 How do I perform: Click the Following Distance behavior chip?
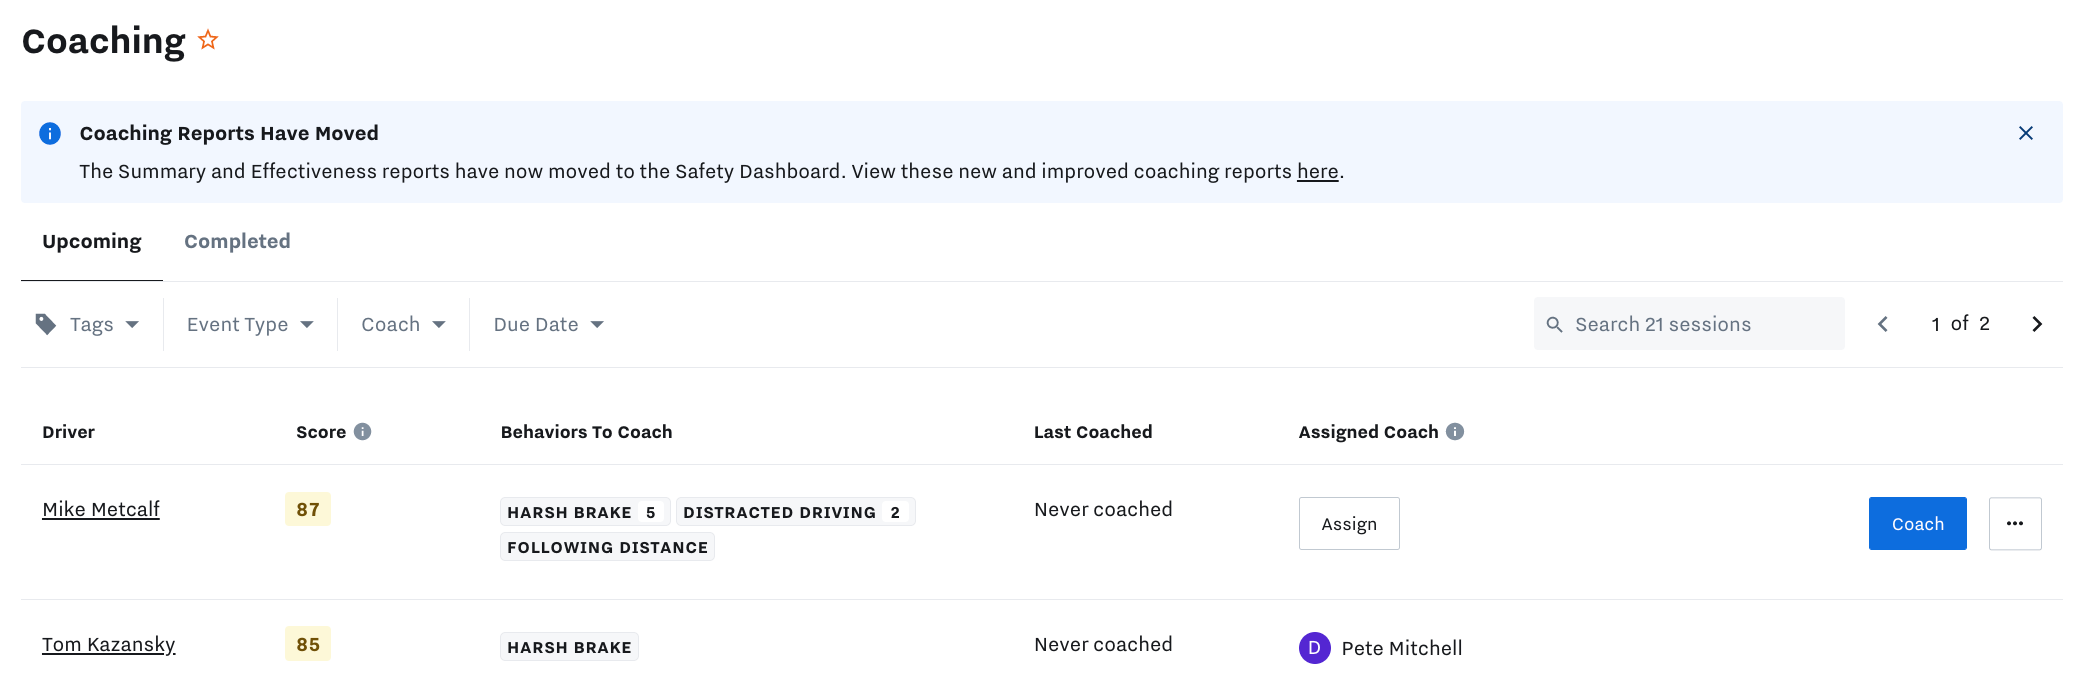click(606, 546)
